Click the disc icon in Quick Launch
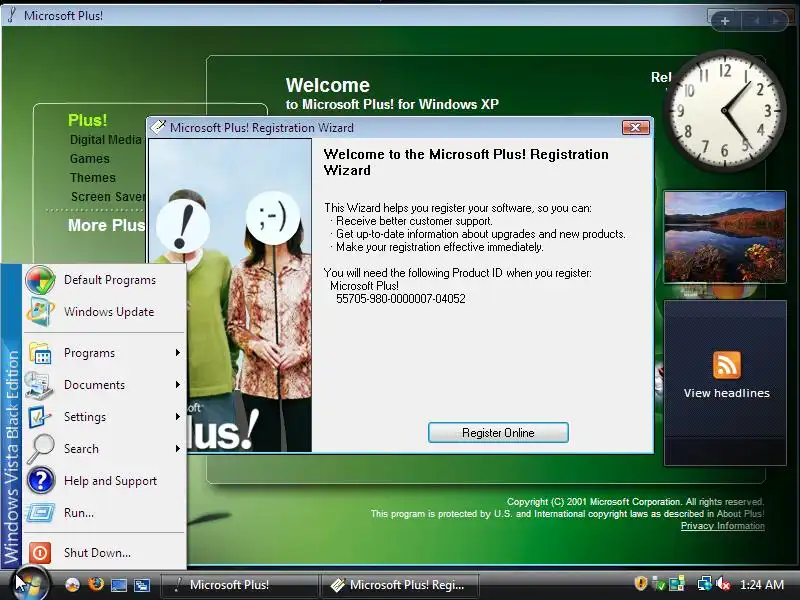800x600 pixels. [72, 585]
